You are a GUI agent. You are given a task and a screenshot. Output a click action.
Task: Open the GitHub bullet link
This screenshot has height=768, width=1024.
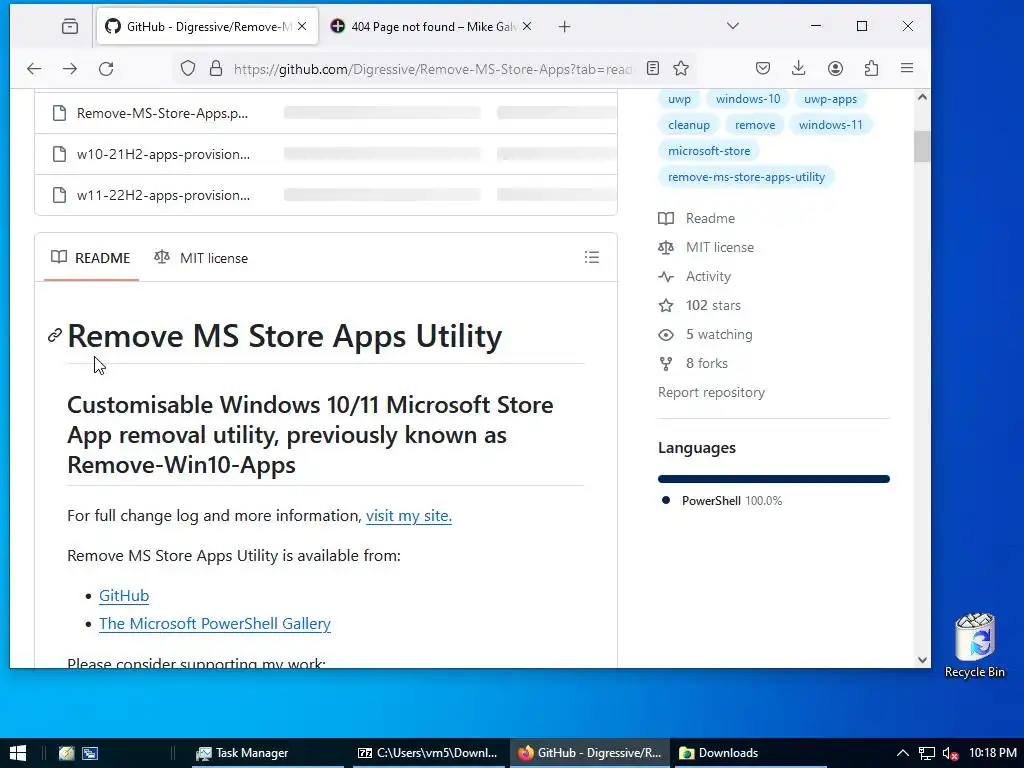(x=124, y=596)
